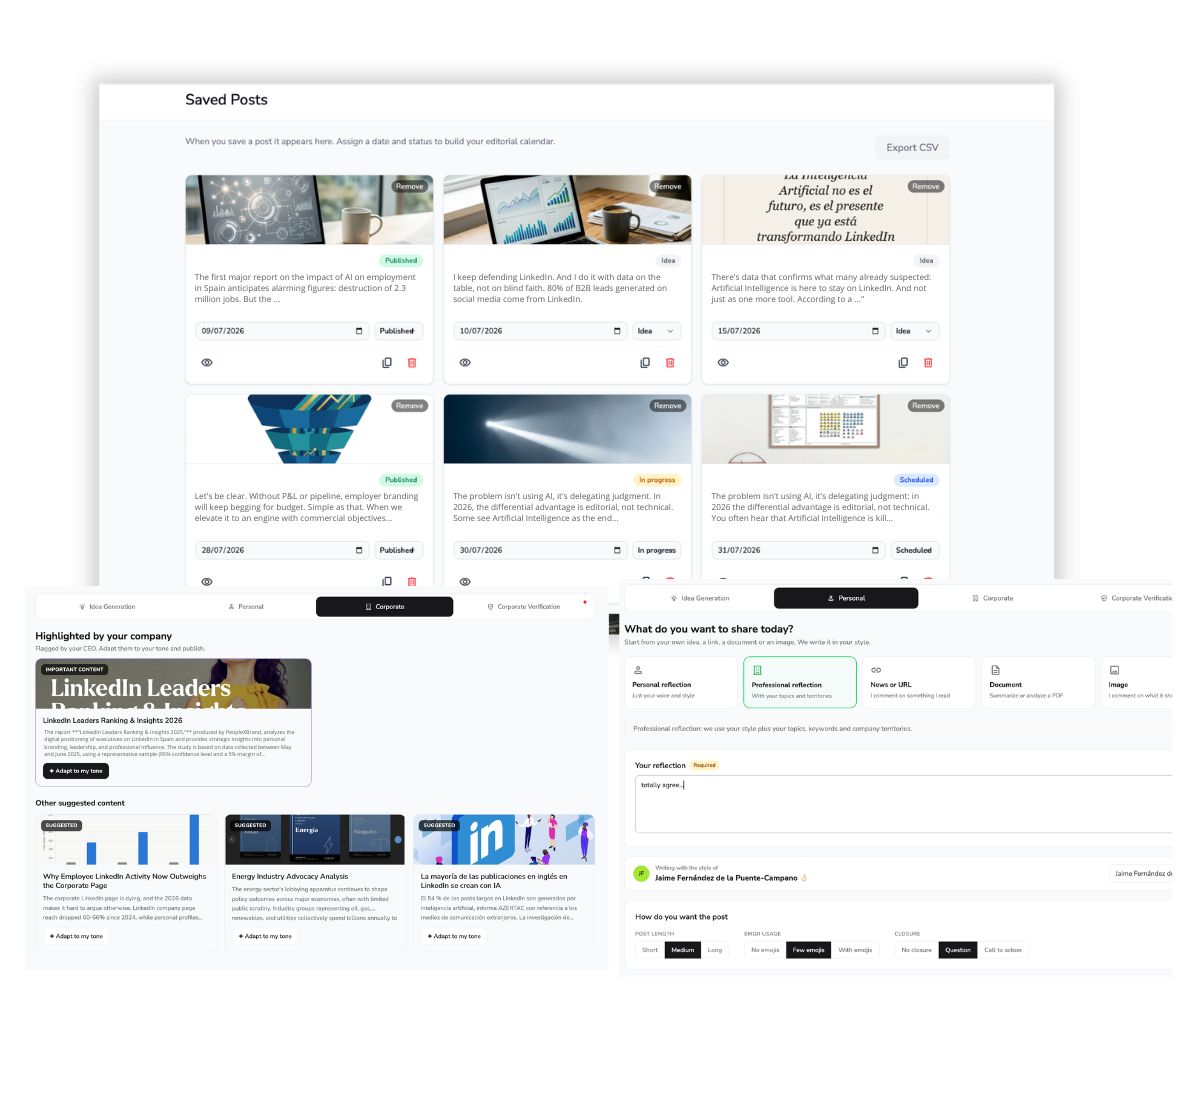1200x1100 pixels.
Task: Click the eye icon on the 10/07/2026 post
Action: pos(465,362)
